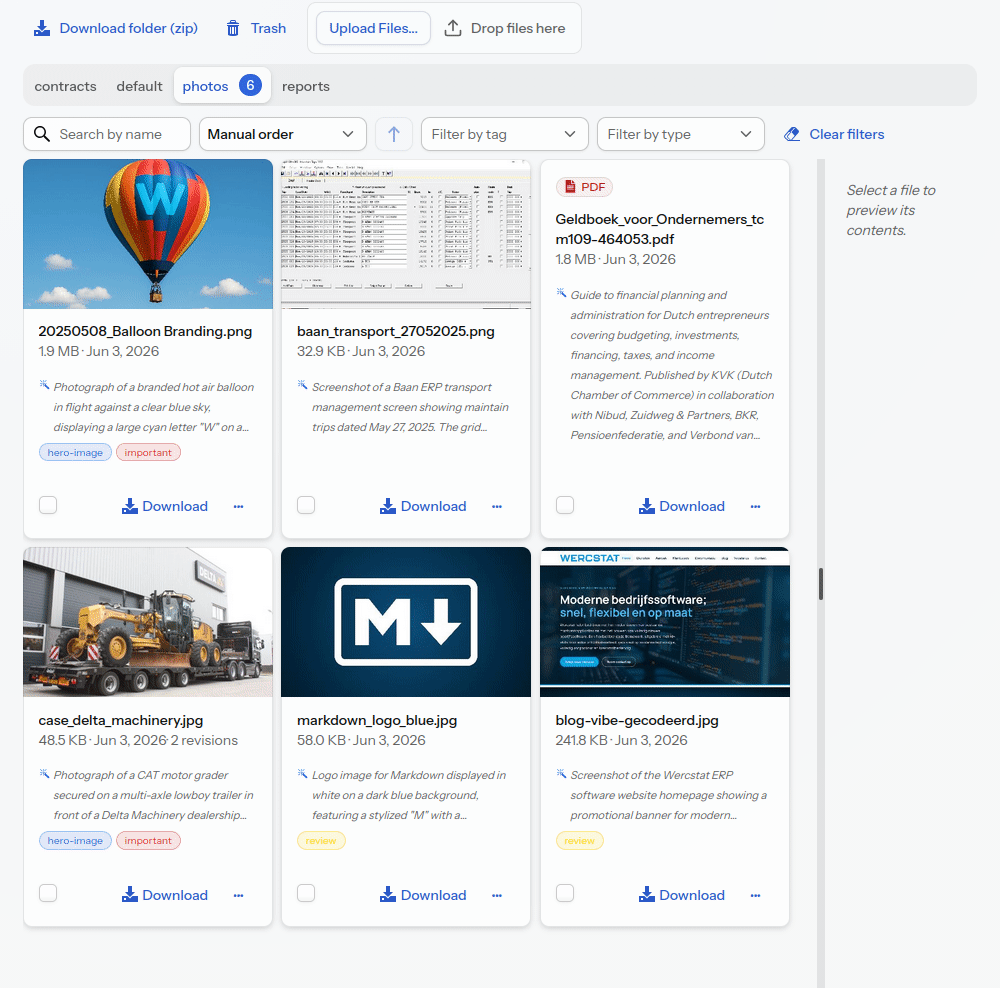
Task: Select checkbox for blog-vibe-gecodeerd.jpg
Action: 565,893
